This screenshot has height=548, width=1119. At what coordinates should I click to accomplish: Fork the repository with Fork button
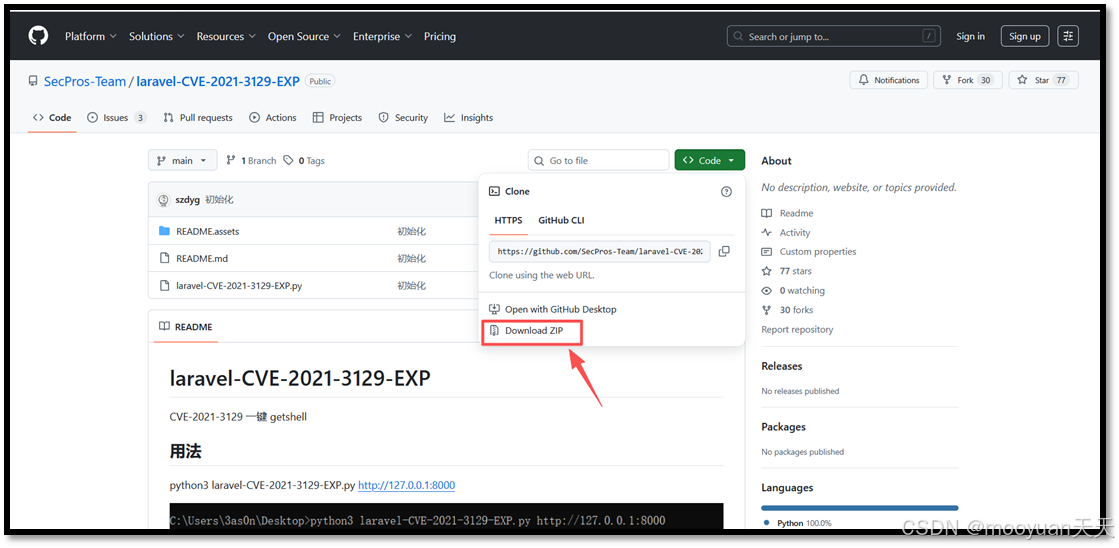click(x=968, y=80)
